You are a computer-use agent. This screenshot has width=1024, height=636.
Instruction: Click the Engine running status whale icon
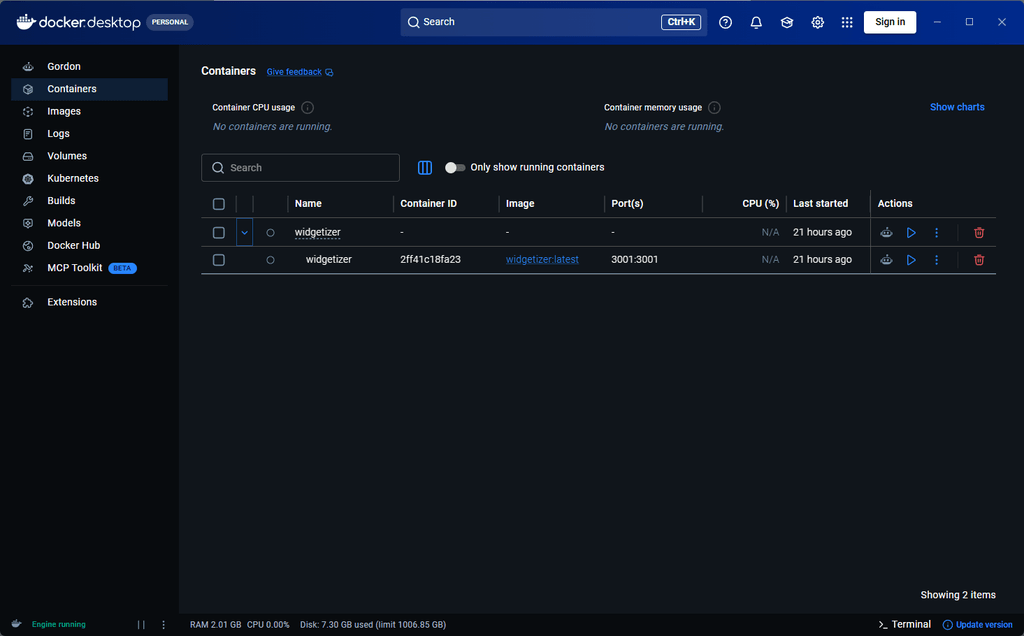click(17, 624)
